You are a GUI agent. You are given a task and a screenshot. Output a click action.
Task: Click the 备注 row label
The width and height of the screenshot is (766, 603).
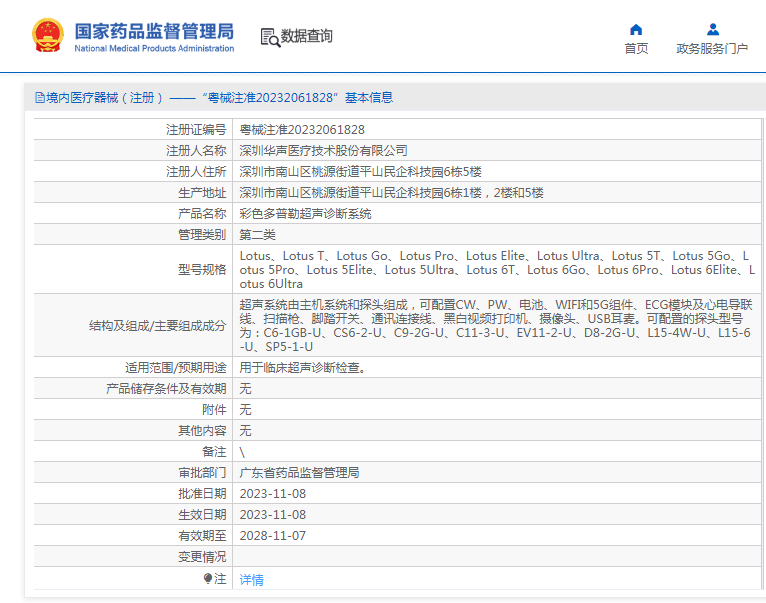tap(214, 452)
